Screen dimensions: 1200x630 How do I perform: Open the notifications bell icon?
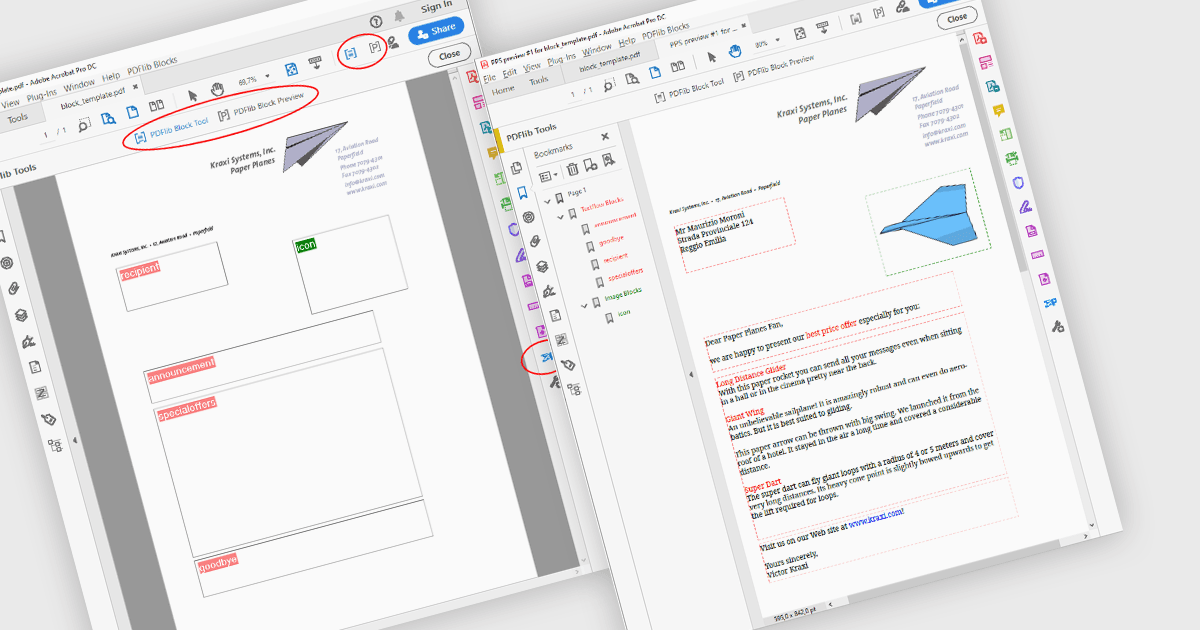[x=400, y=17]
